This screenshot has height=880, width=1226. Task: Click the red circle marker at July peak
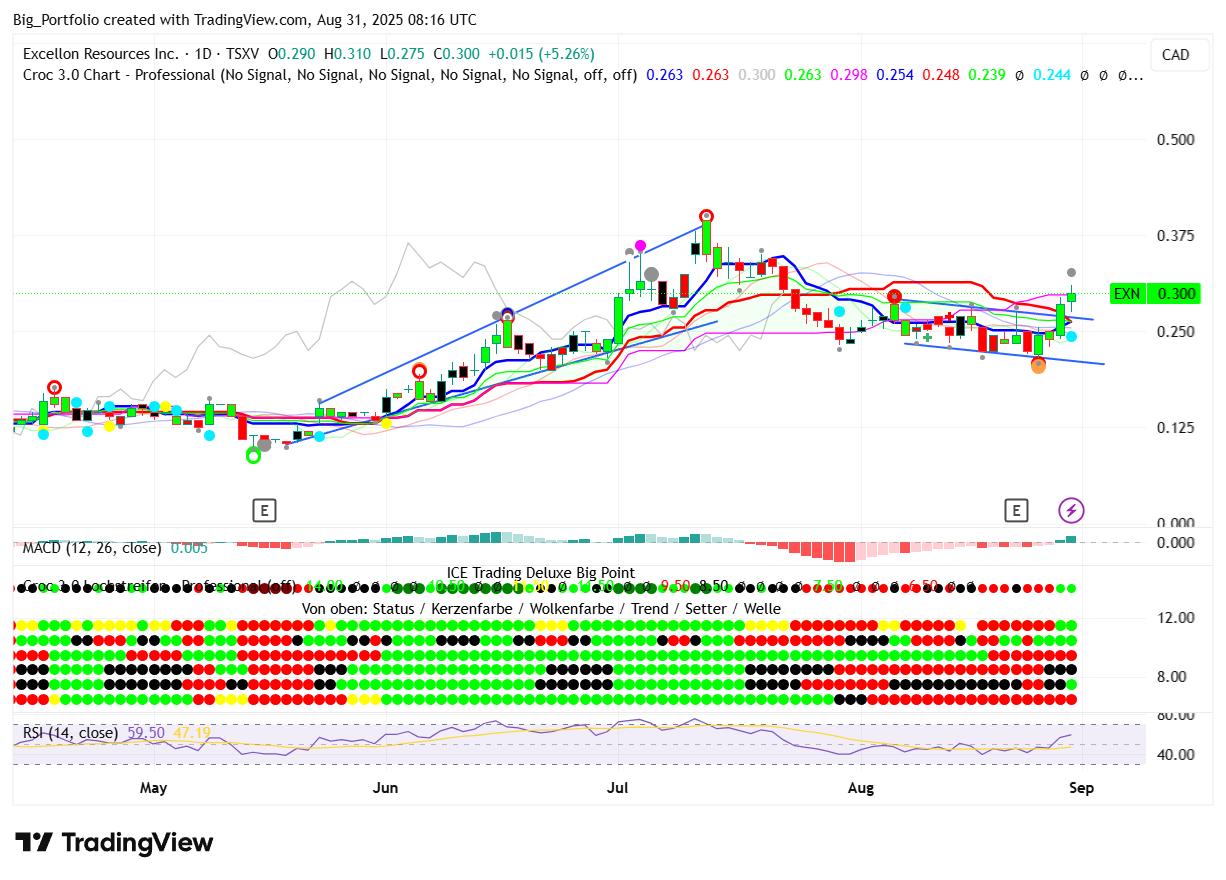click(706, 216)
